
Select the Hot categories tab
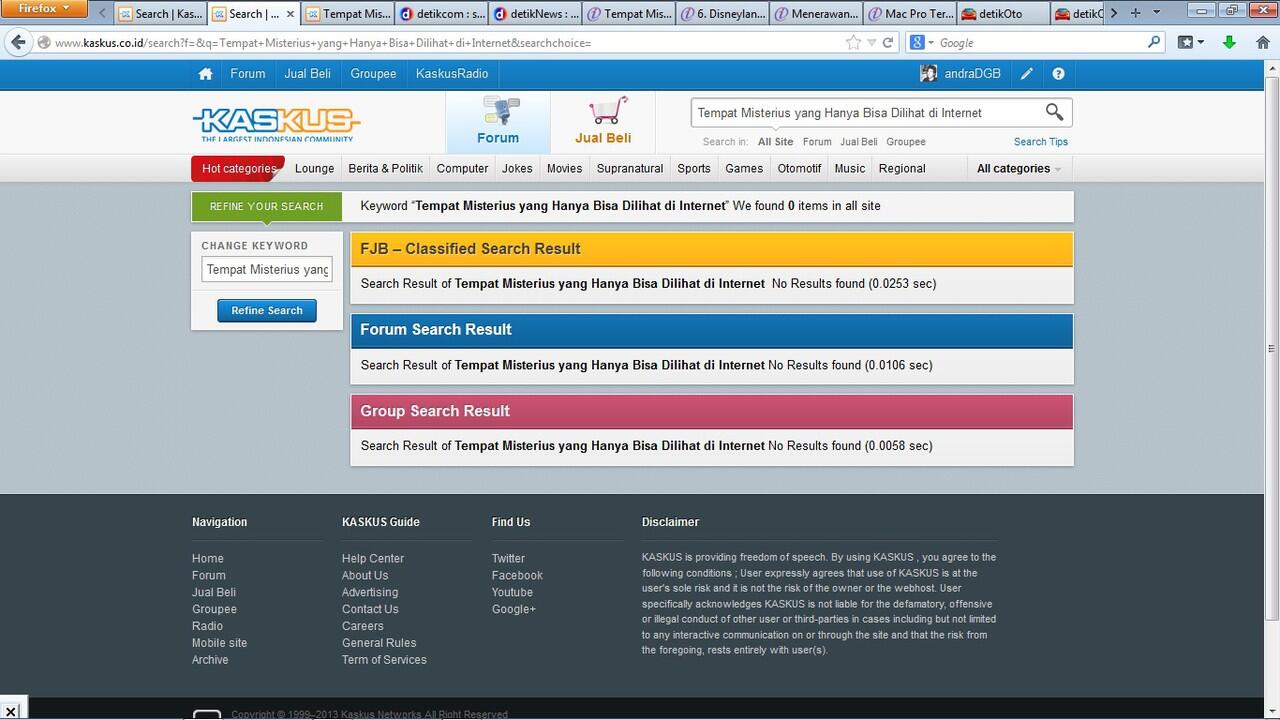point(238,169)
